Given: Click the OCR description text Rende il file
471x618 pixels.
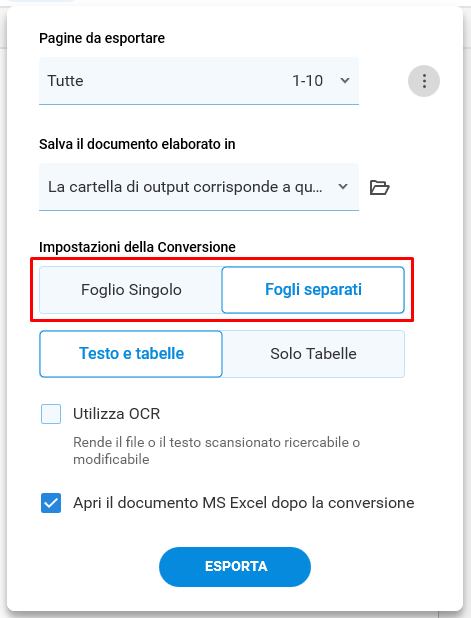Looking at the screenshot, I should pos(216,450).
